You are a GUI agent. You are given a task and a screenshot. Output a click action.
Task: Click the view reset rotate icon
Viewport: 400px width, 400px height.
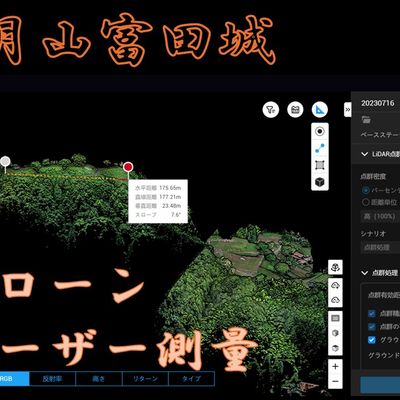(335, 267)
